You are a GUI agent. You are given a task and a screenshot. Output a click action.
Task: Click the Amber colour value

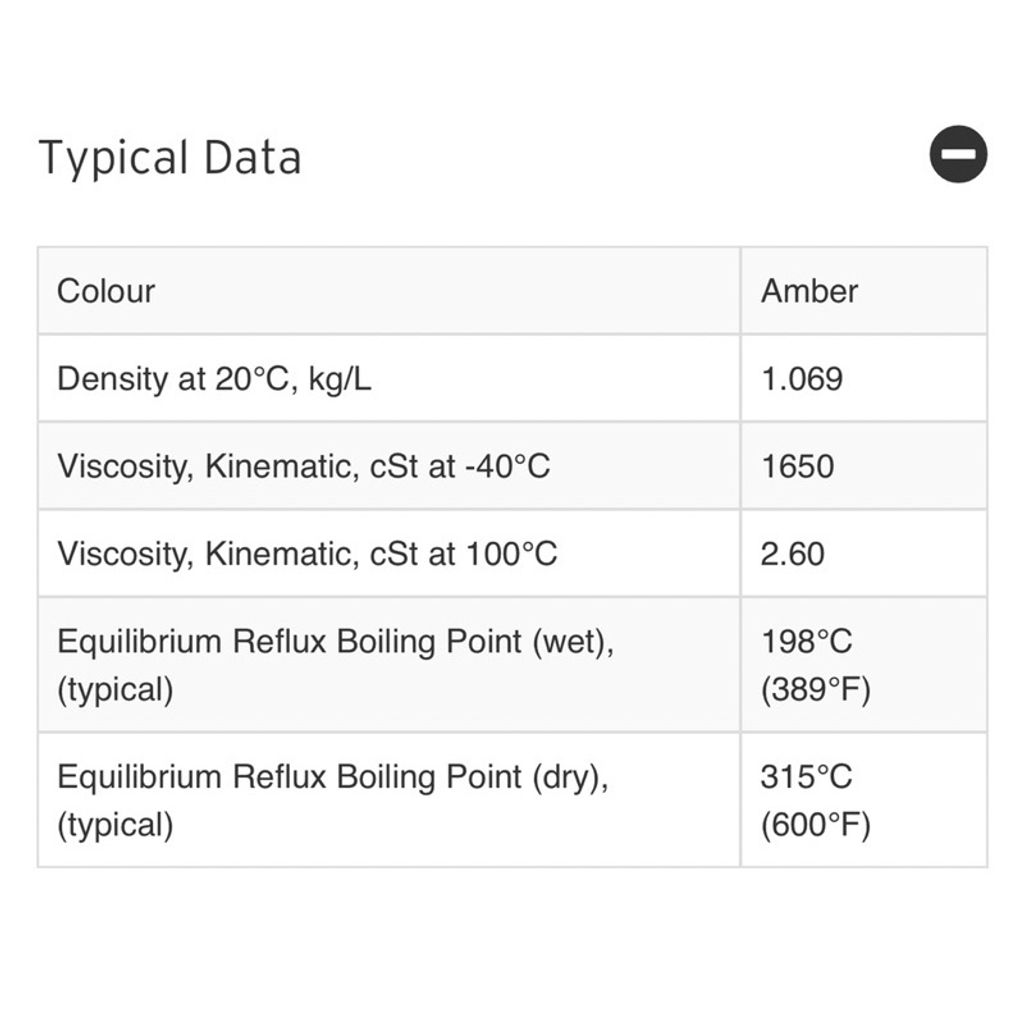tap(809, 291)
